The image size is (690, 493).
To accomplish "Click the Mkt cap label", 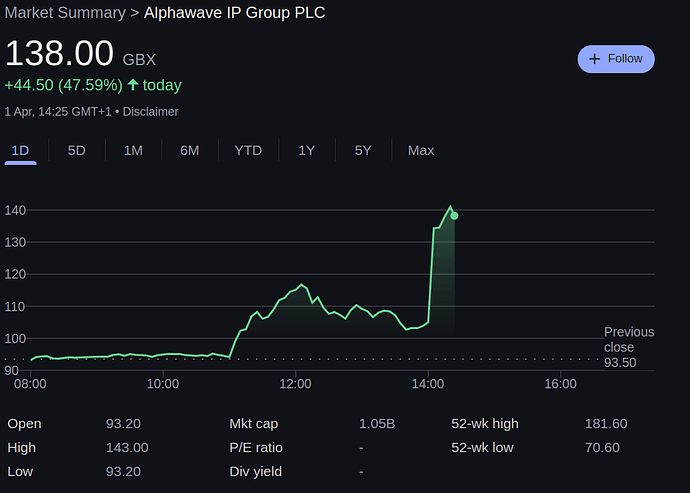I will [254, 424].
